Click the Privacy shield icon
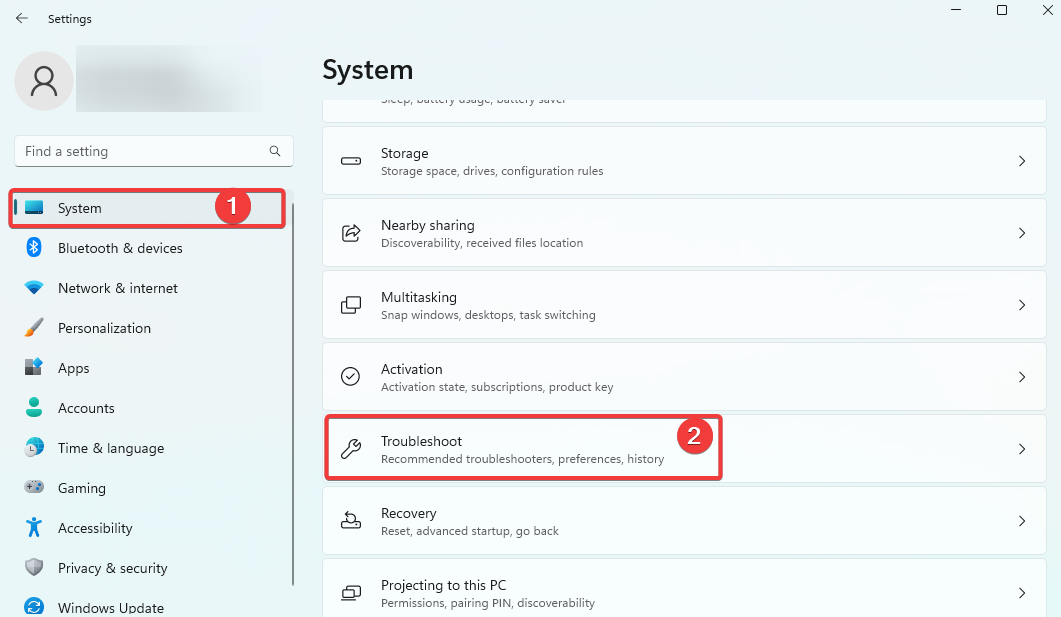This screenshot has height=617, width=1061. (x=34, y=567)
